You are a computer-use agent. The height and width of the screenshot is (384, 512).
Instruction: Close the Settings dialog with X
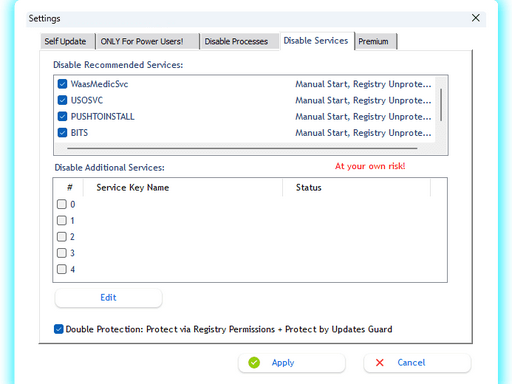[476, 18]
